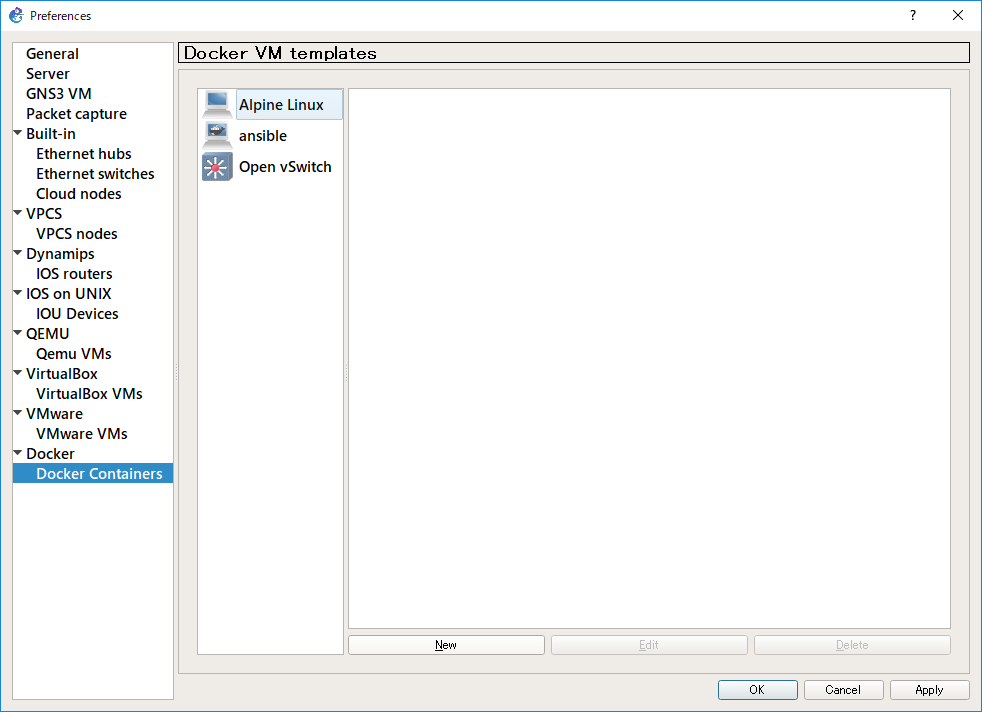Image resolution: width=982 pixels, height=712 pixels.
Task: Collapse the VPCS tree section
Action: [18, 213]
